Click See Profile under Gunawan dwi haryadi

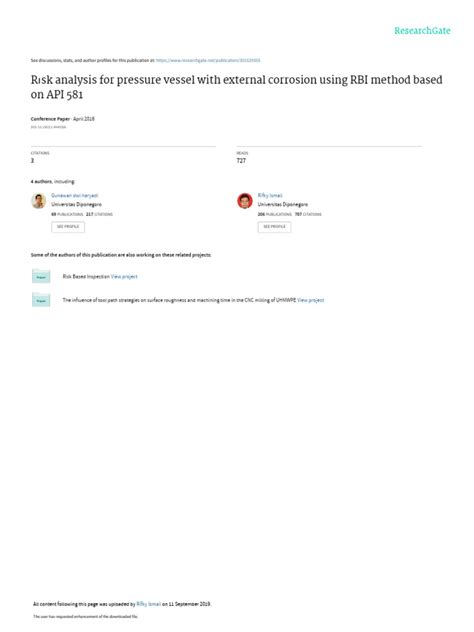68,227
